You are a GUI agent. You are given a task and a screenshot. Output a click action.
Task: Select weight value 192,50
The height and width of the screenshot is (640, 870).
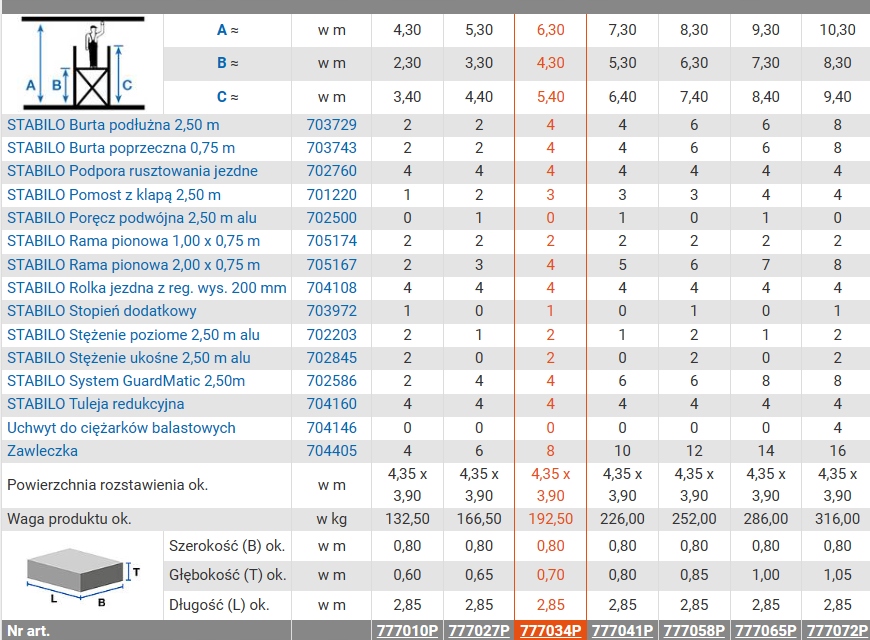[550, 519]
